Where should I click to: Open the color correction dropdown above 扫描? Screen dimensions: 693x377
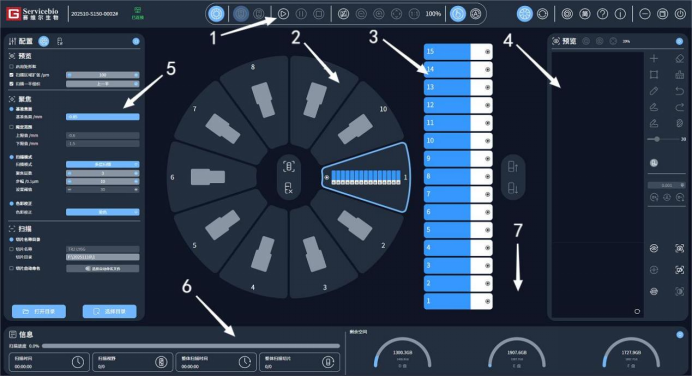pyautogui.click(x=103, y=212)
